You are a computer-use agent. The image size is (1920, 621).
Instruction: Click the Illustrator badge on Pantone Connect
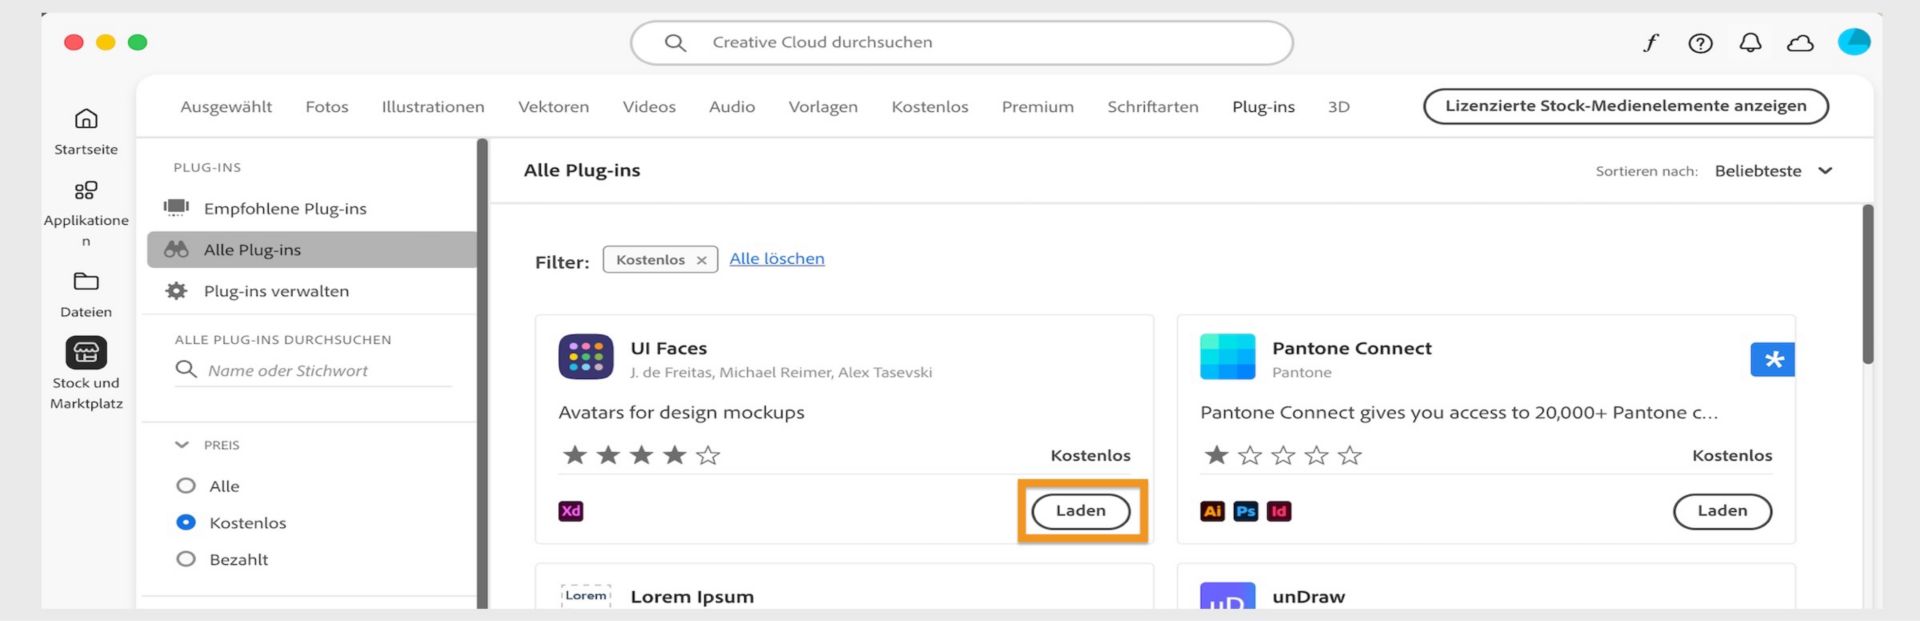click(x=1212, y=511)
